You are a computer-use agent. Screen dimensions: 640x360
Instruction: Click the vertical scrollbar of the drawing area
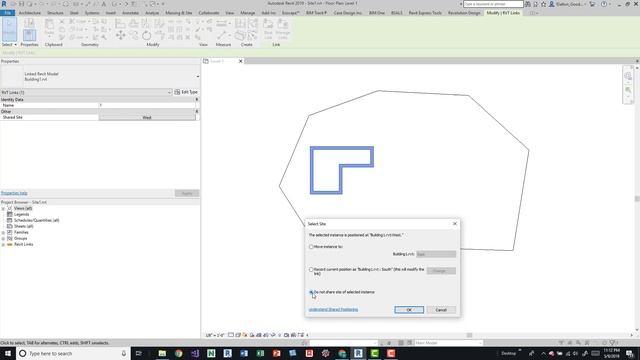click(x=637, y=198)
